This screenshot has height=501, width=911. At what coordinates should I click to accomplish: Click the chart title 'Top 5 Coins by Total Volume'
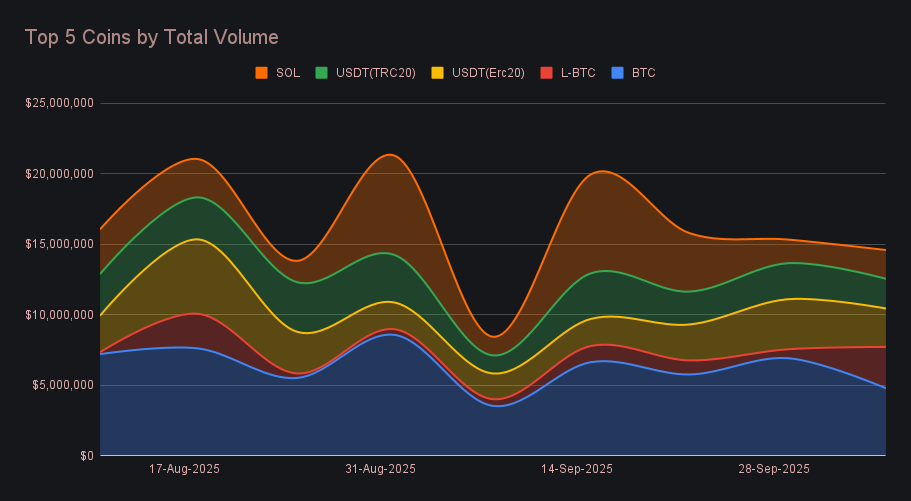151,37
